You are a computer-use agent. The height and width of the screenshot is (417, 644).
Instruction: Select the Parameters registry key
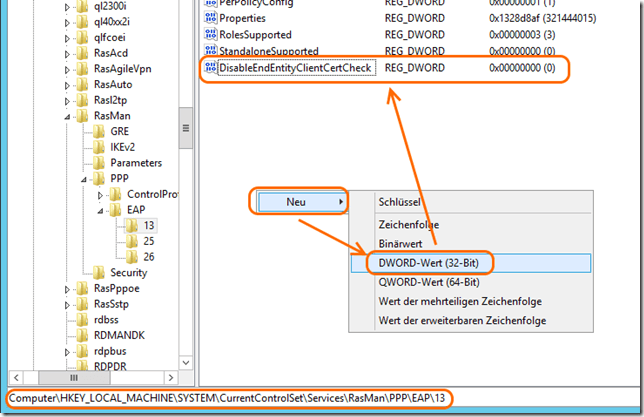(x=136, y=162)
